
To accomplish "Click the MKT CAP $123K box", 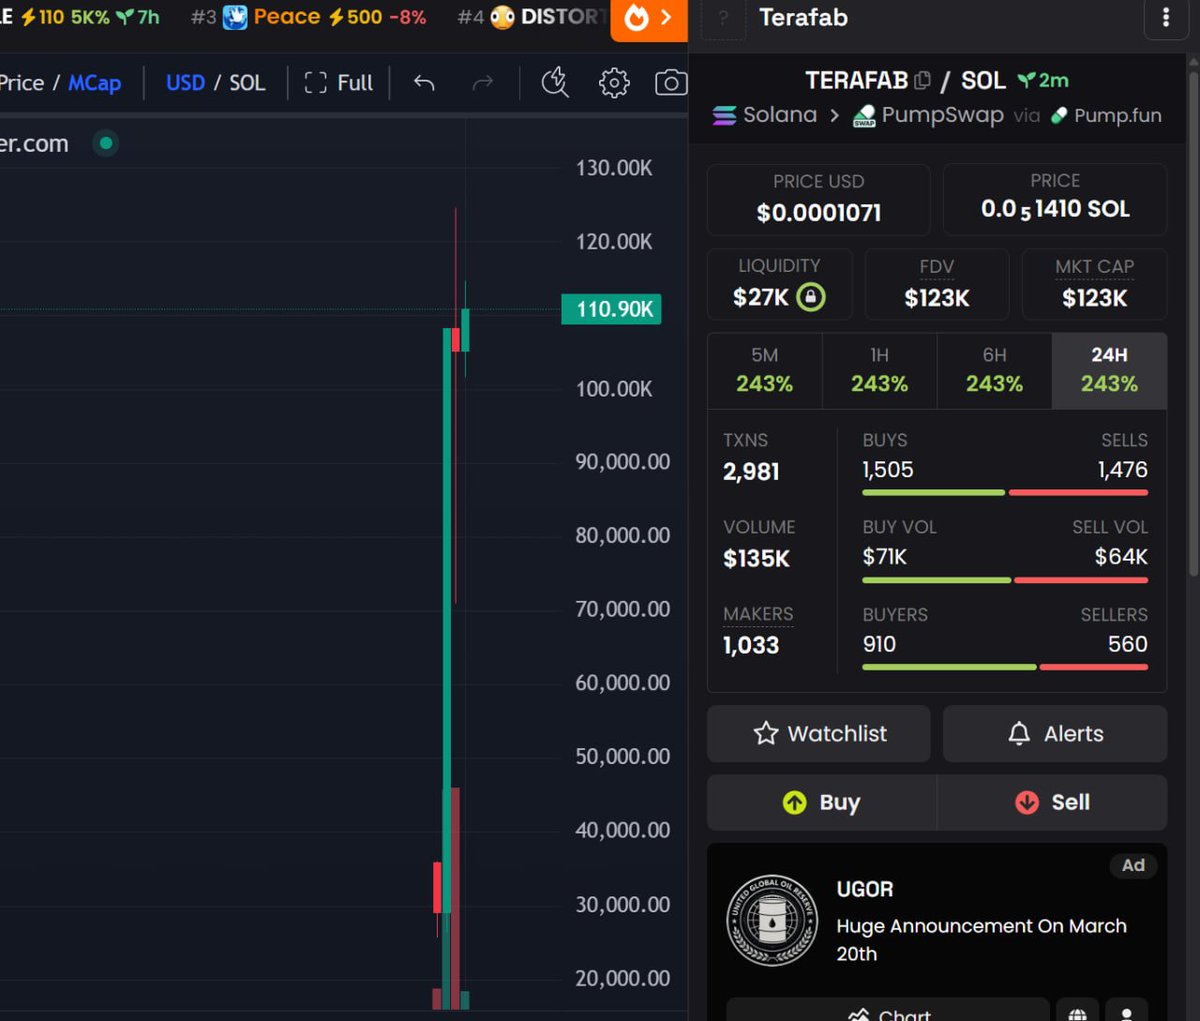I will pyautogui.click(x=1094, y=284).
